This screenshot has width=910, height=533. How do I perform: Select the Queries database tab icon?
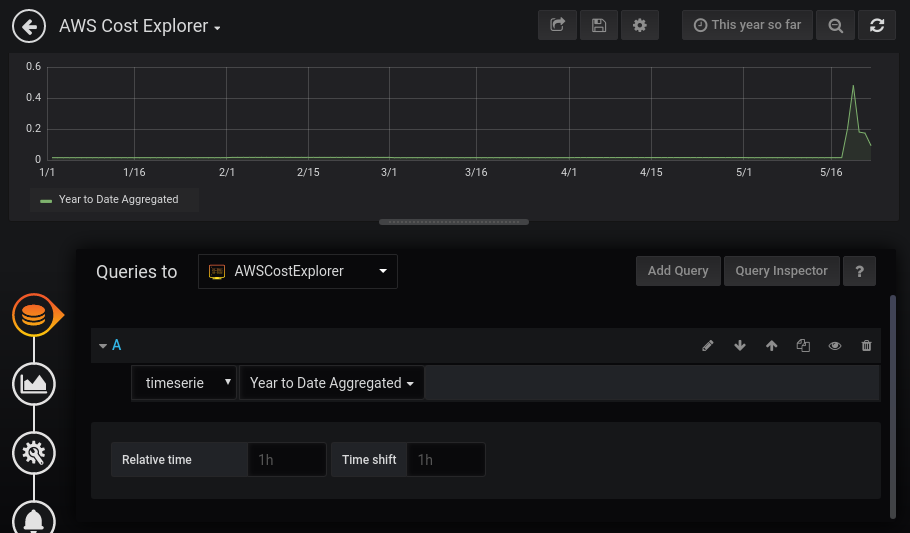click(x=34, y=315)
